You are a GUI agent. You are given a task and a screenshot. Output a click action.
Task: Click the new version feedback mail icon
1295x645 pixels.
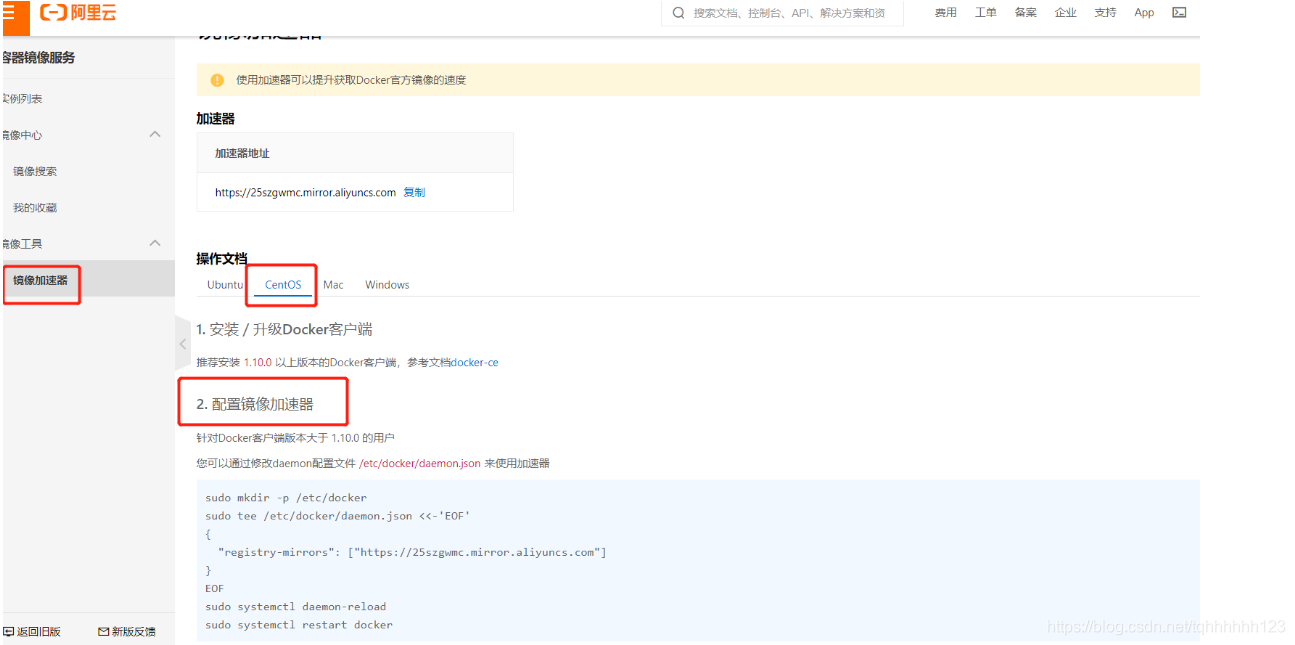[103, 632]
